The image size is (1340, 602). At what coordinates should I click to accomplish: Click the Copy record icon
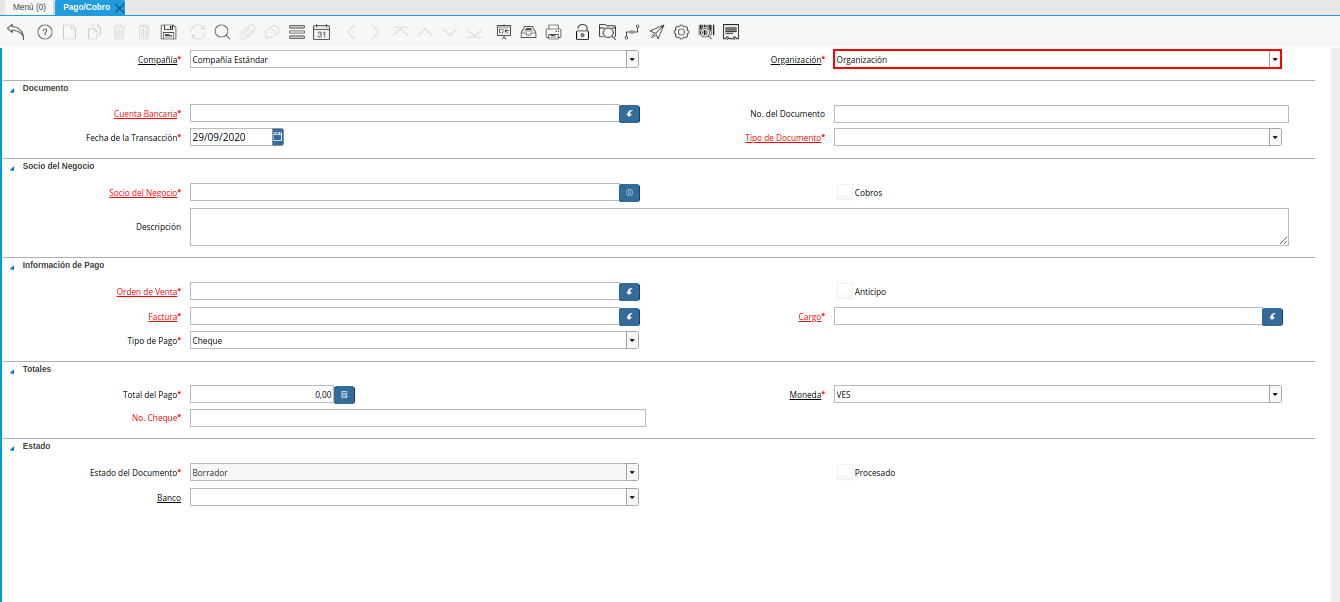click(95, 32)
